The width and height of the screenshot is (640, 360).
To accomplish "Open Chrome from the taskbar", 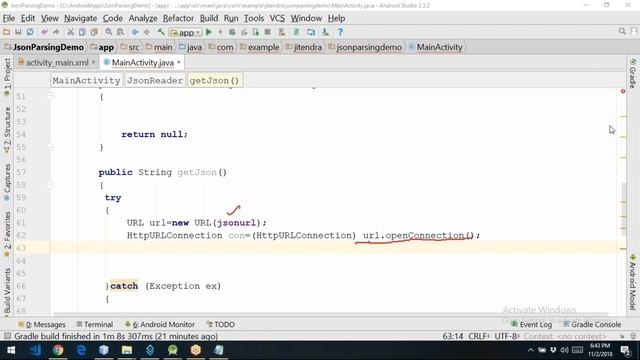I will point(58,350).
